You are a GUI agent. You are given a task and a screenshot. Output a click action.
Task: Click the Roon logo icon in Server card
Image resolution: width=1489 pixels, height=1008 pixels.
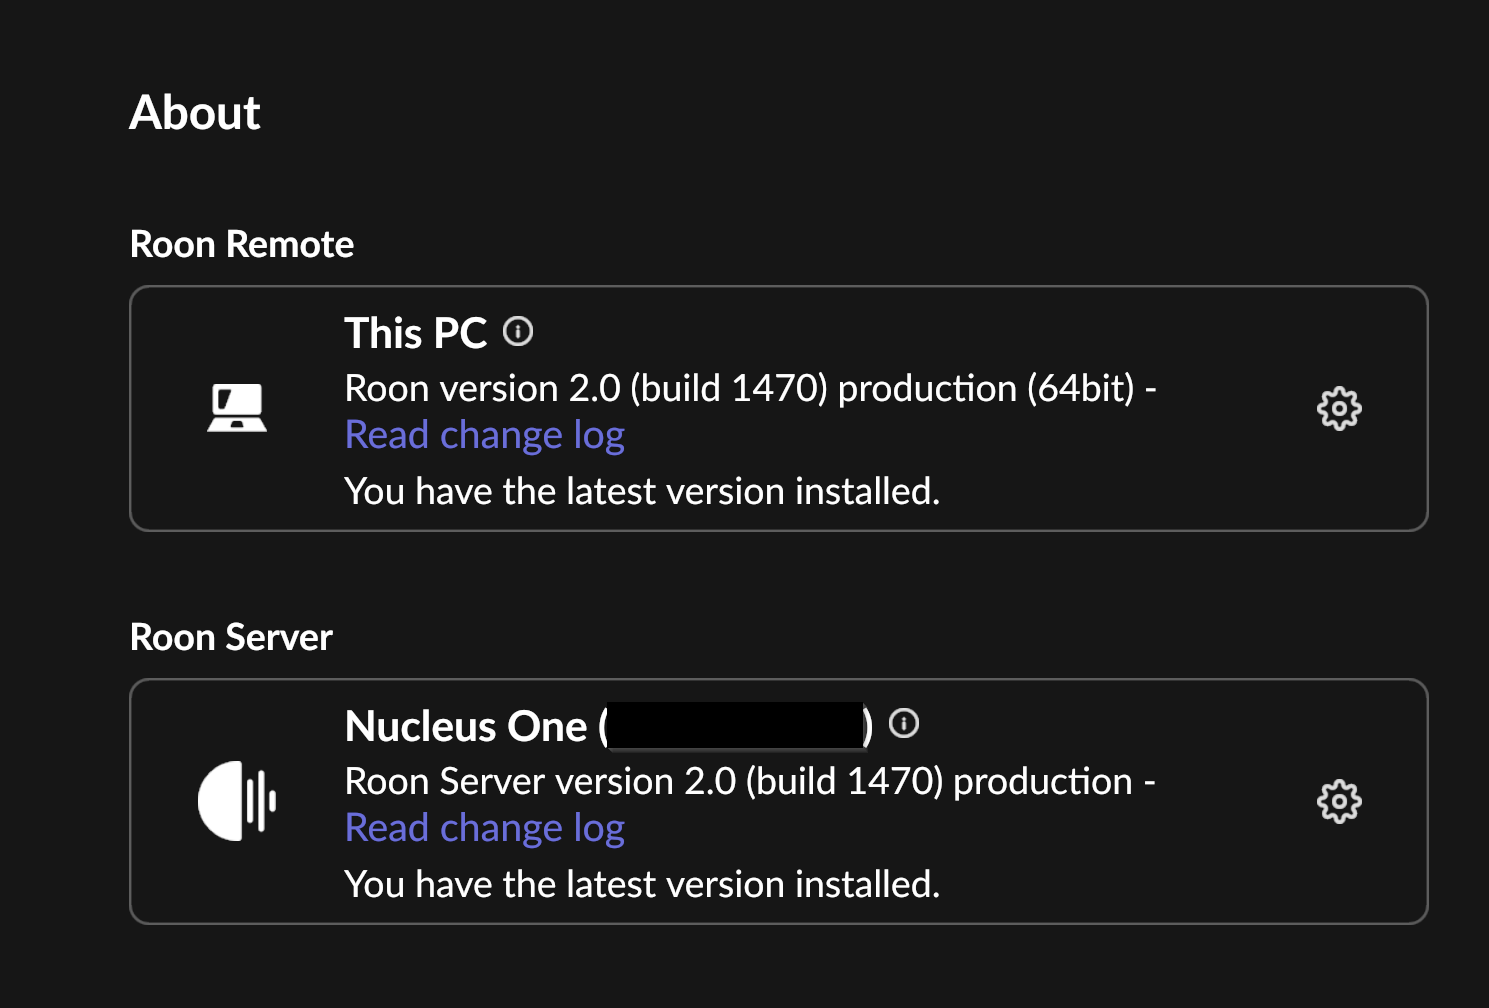tap(237, 801)
